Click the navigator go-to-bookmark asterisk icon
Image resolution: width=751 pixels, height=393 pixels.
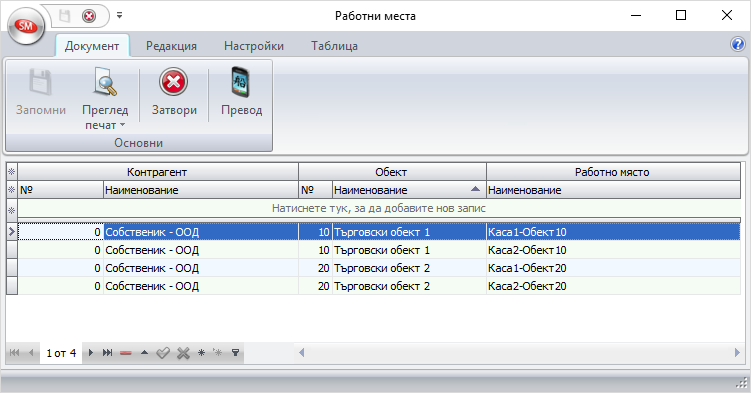(217, 353)
